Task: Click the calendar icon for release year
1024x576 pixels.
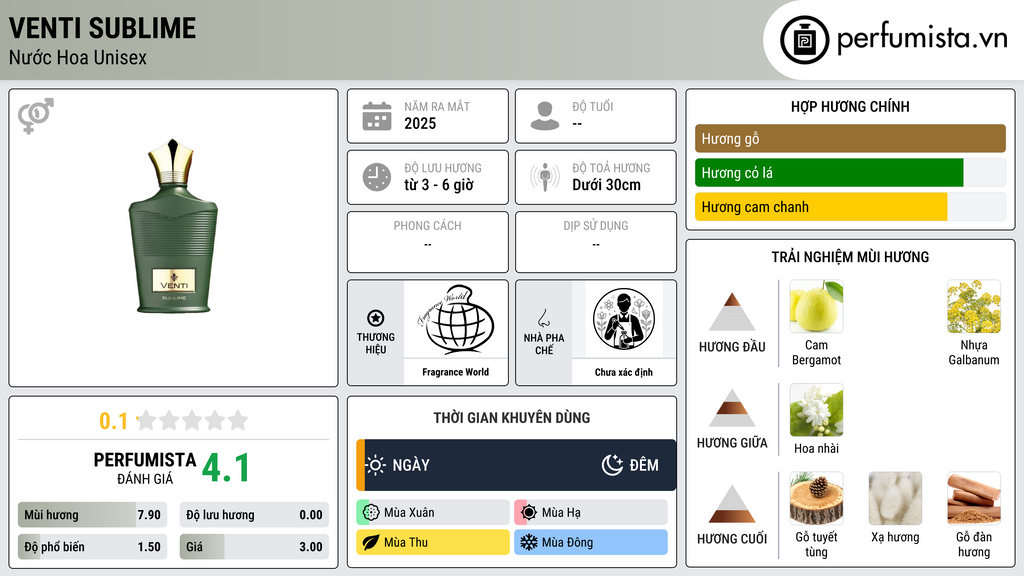Action: 377,116
